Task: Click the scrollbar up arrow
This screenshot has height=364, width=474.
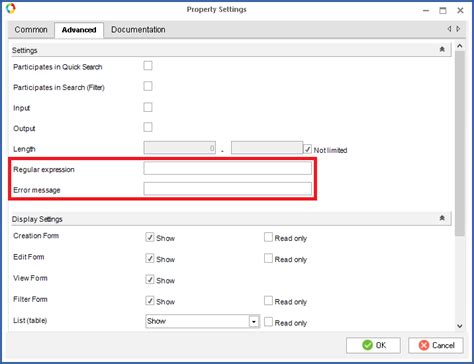Action: [460, 46]
